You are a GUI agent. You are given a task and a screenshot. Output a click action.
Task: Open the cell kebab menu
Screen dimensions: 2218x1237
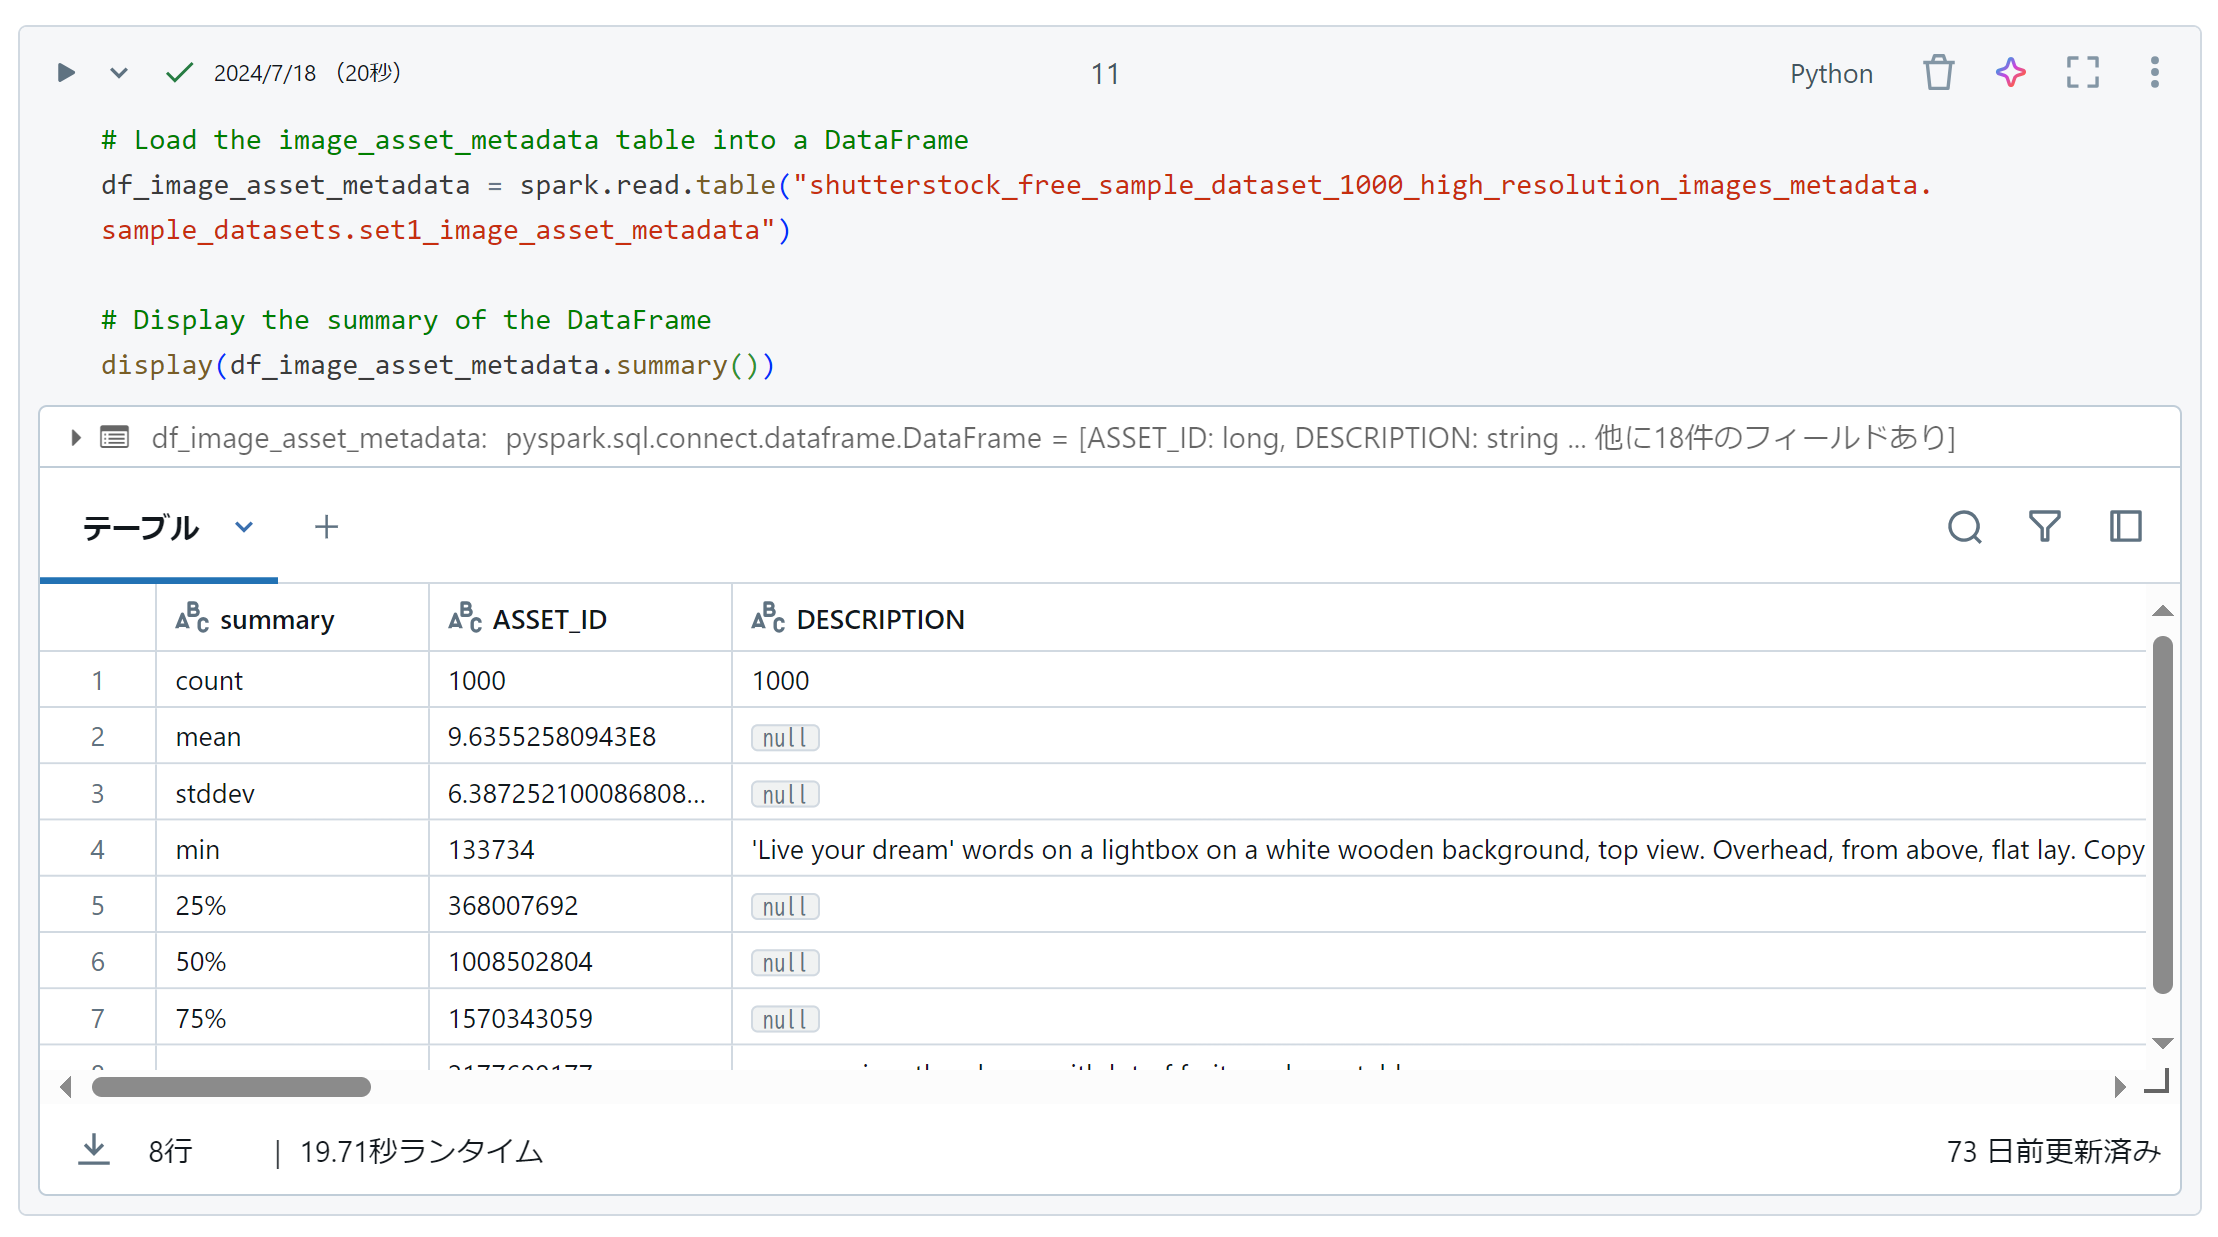[x=2154, y=73]
